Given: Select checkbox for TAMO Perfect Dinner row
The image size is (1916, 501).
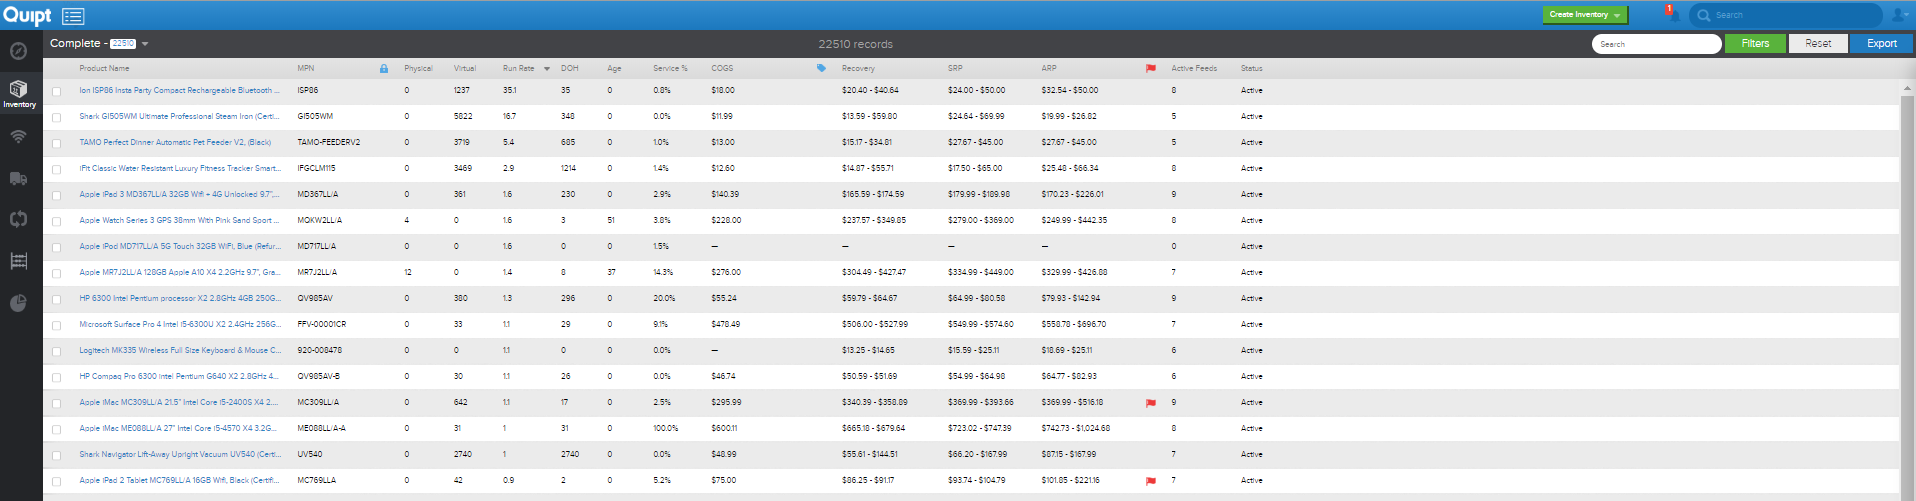Looking at the screenshot, I should point(56,143).
